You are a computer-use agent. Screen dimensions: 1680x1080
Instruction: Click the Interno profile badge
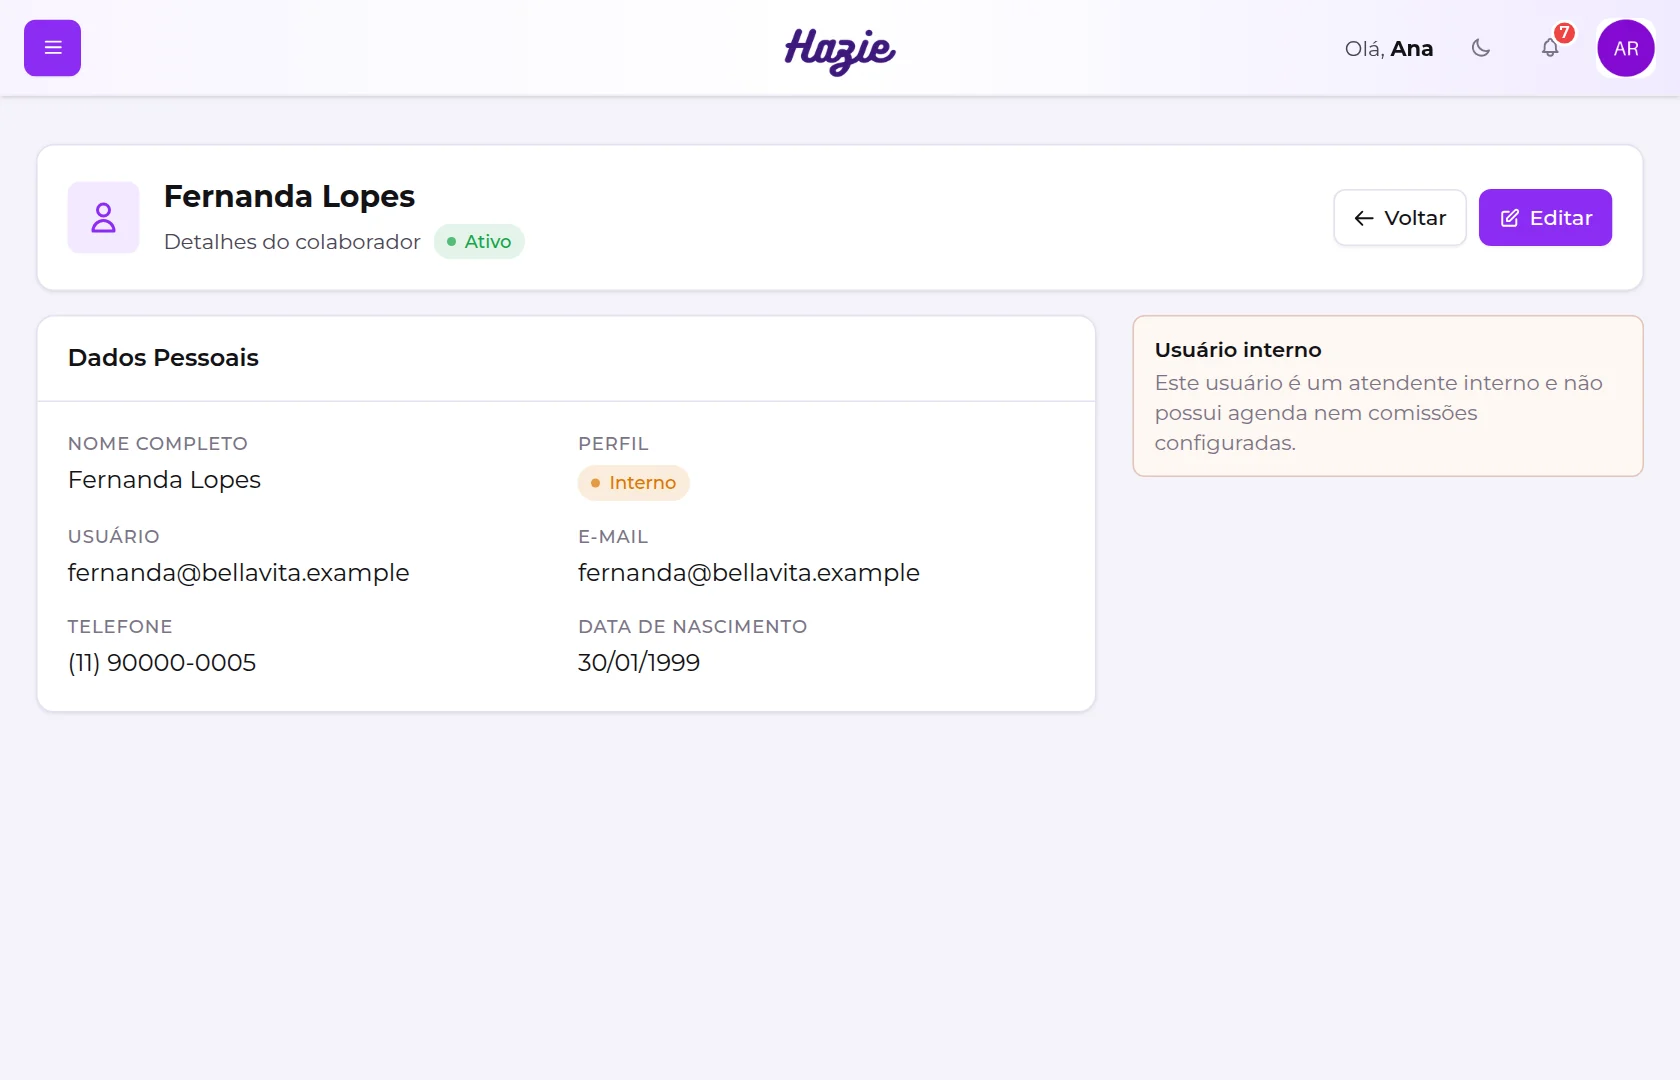point(634,483)
